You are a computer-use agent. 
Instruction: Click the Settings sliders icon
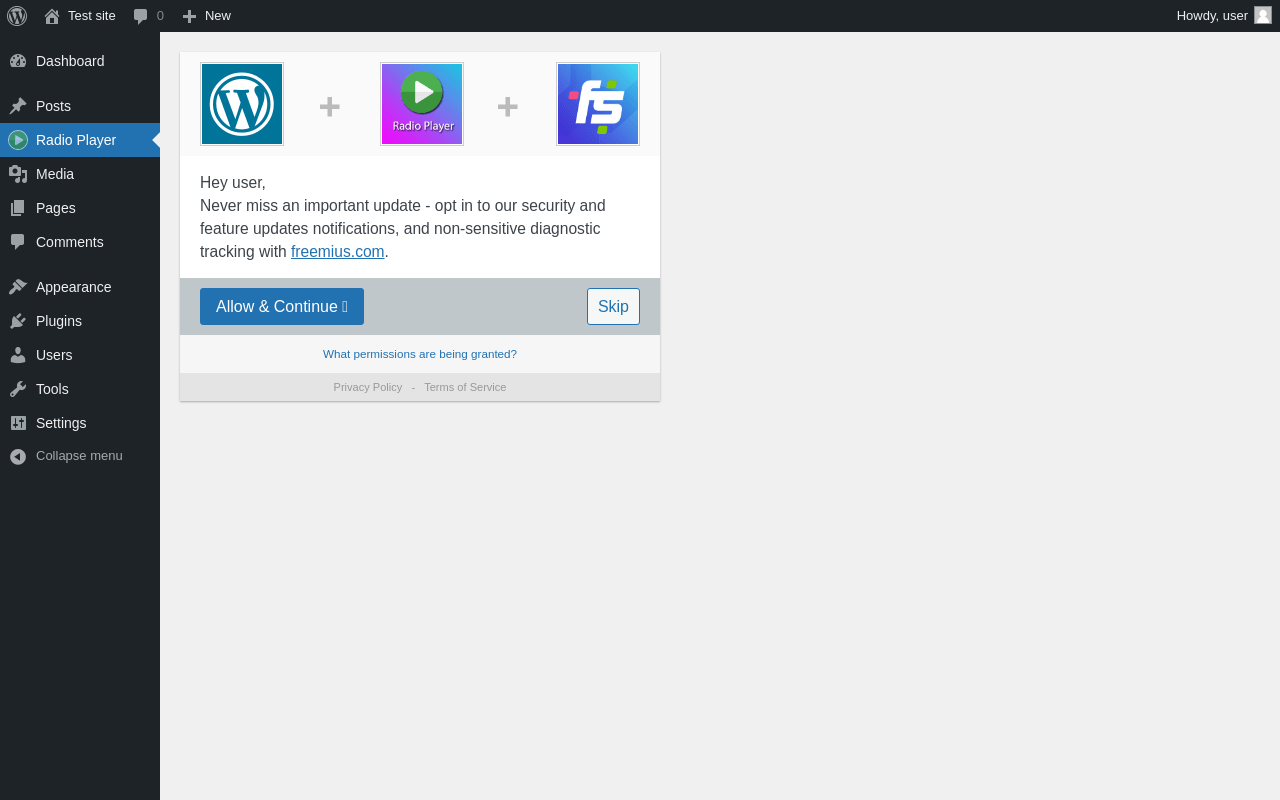coord(18,423)
